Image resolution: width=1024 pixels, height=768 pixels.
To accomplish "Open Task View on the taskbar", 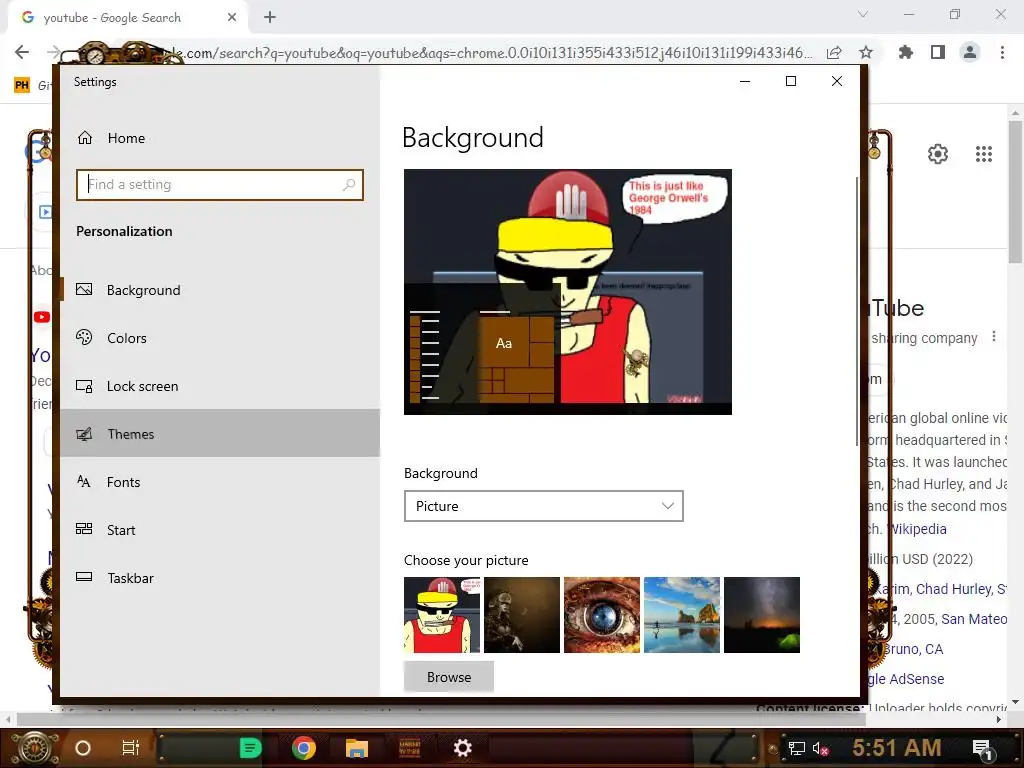I will (x=131, y=748).
